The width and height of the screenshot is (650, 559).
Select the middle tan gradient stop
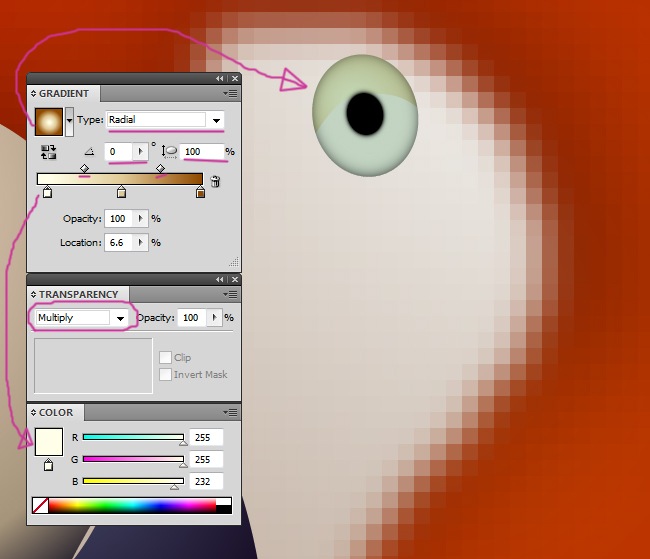pos(121,192)
